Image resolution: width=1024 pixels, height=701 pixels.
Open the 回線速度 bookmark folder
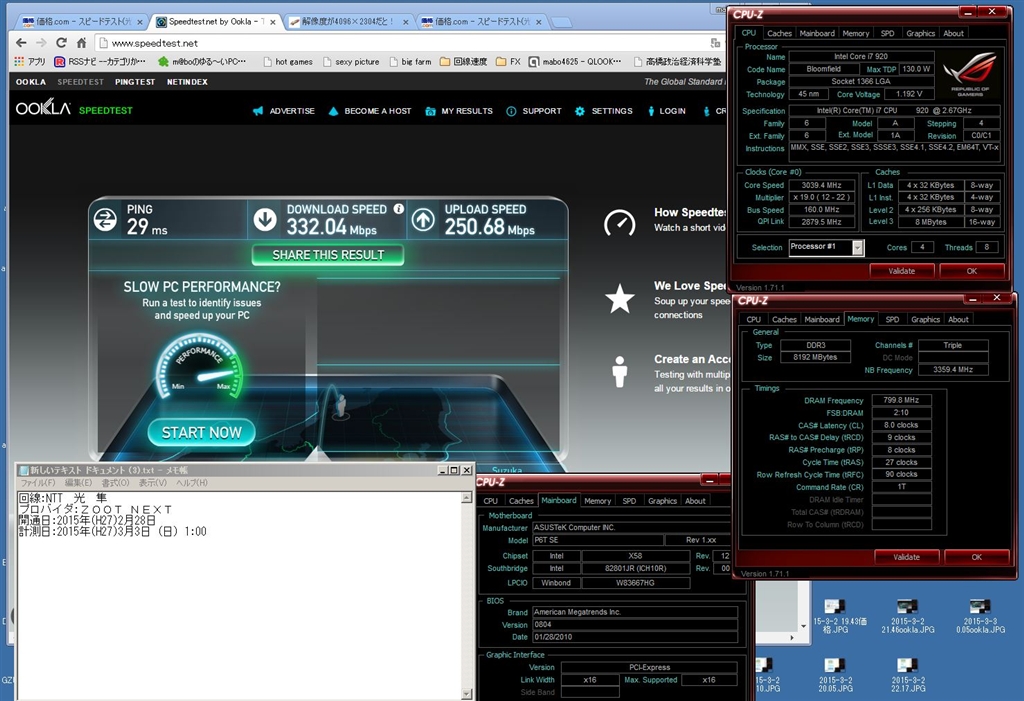464,61
